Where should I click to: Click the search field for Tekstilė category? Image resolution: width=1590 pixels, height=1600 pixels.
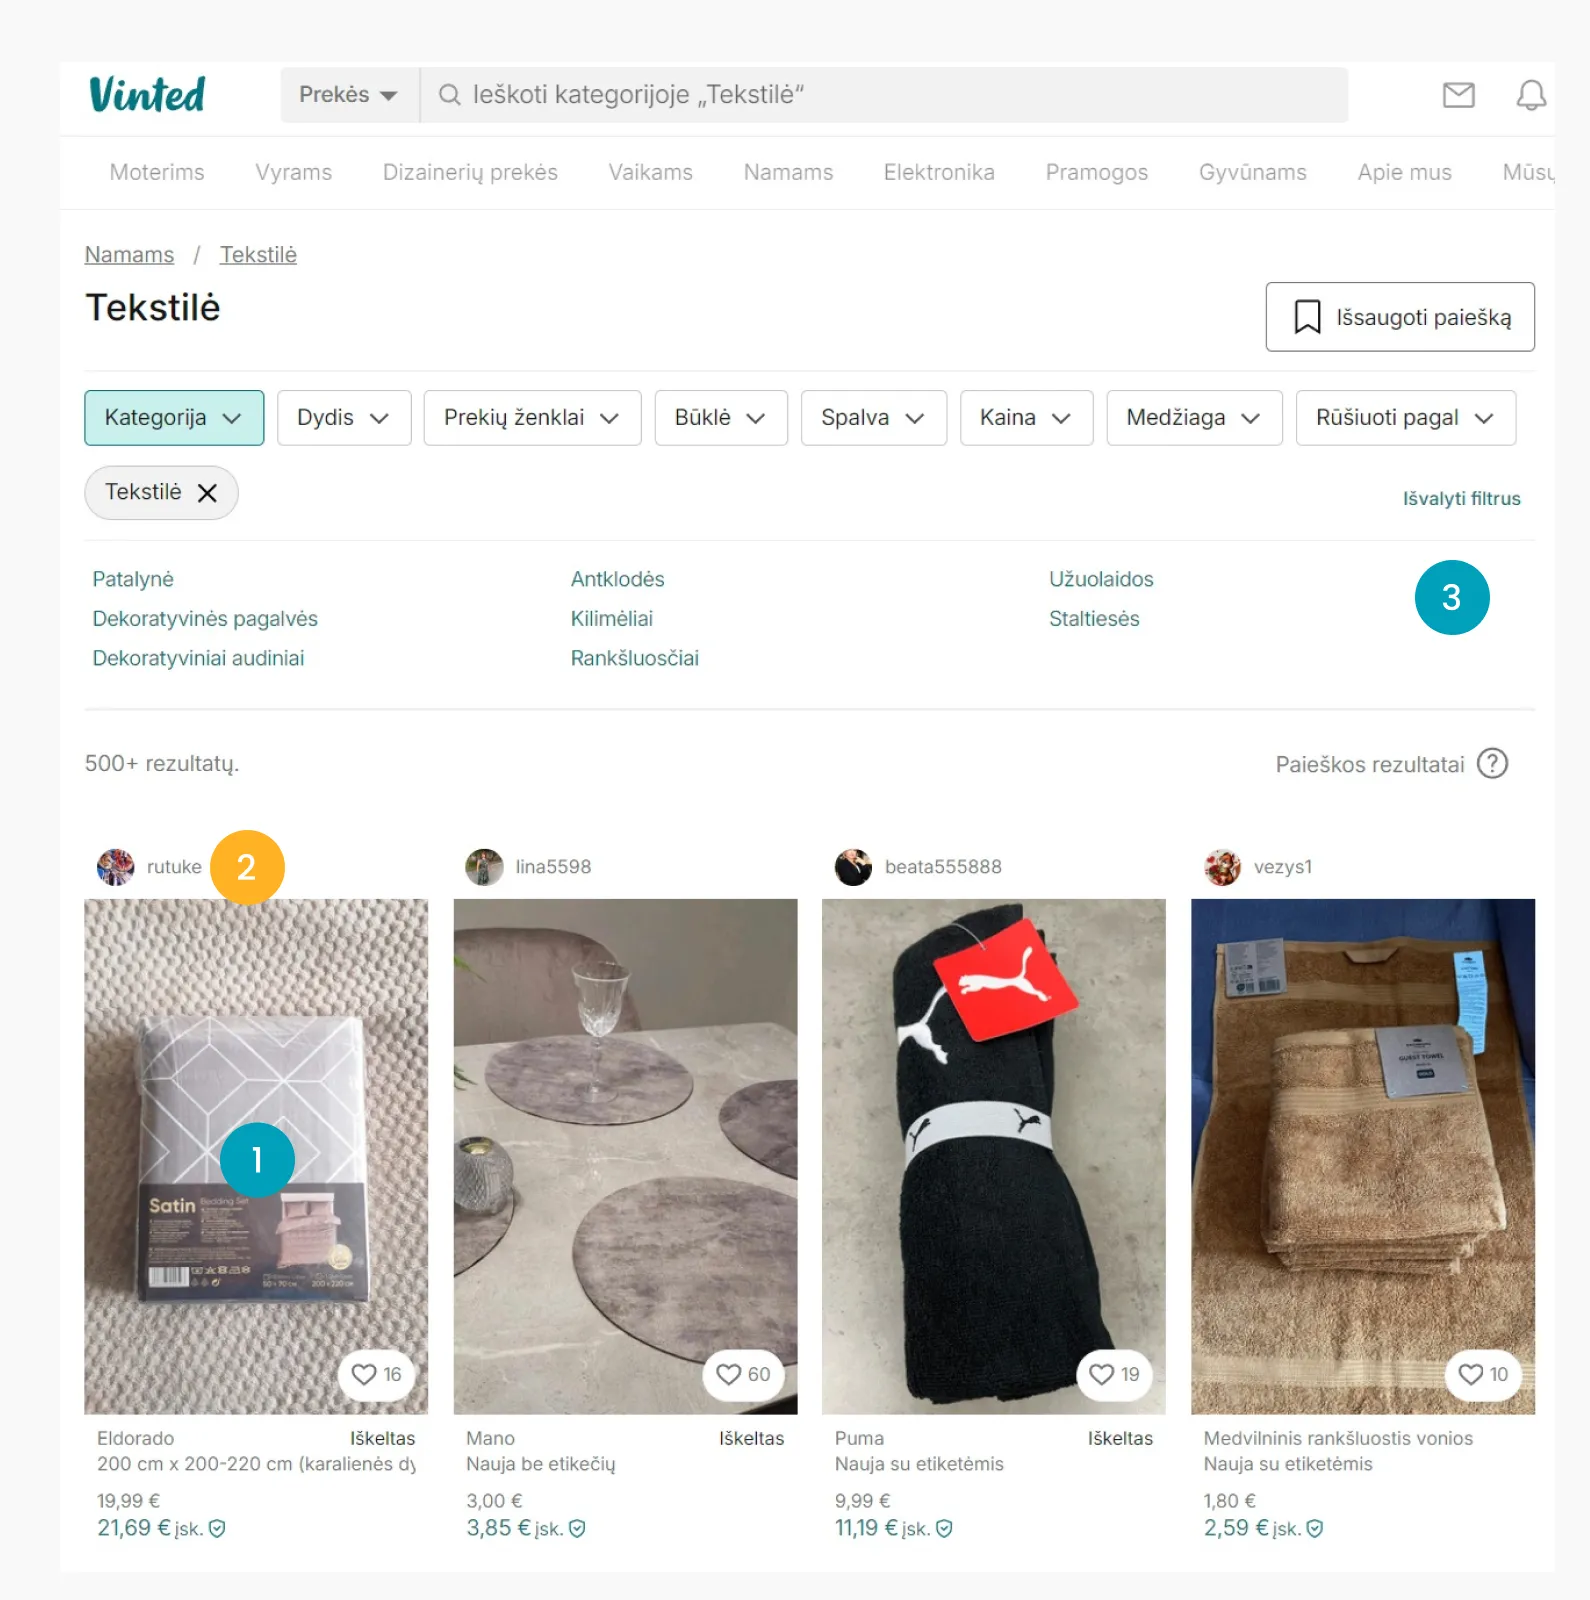[x=884, y=95]
